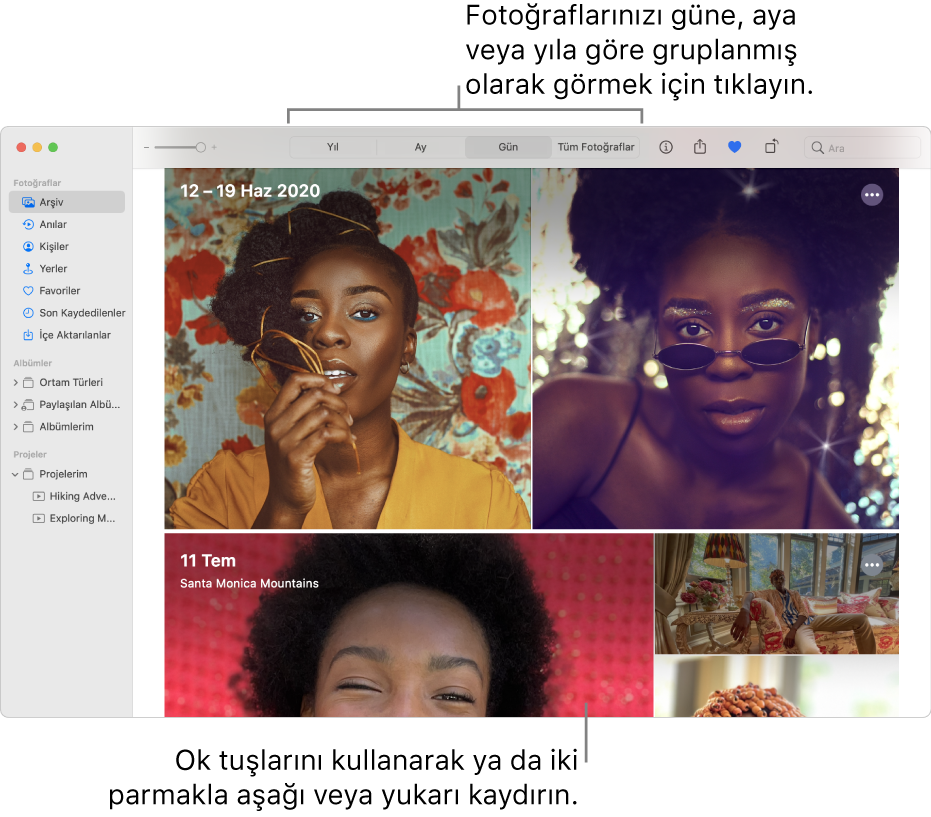Toggle the heart favorite icon in toolbar
The image size is (931, 817).
pyautogui.click(x=735, y=147)
